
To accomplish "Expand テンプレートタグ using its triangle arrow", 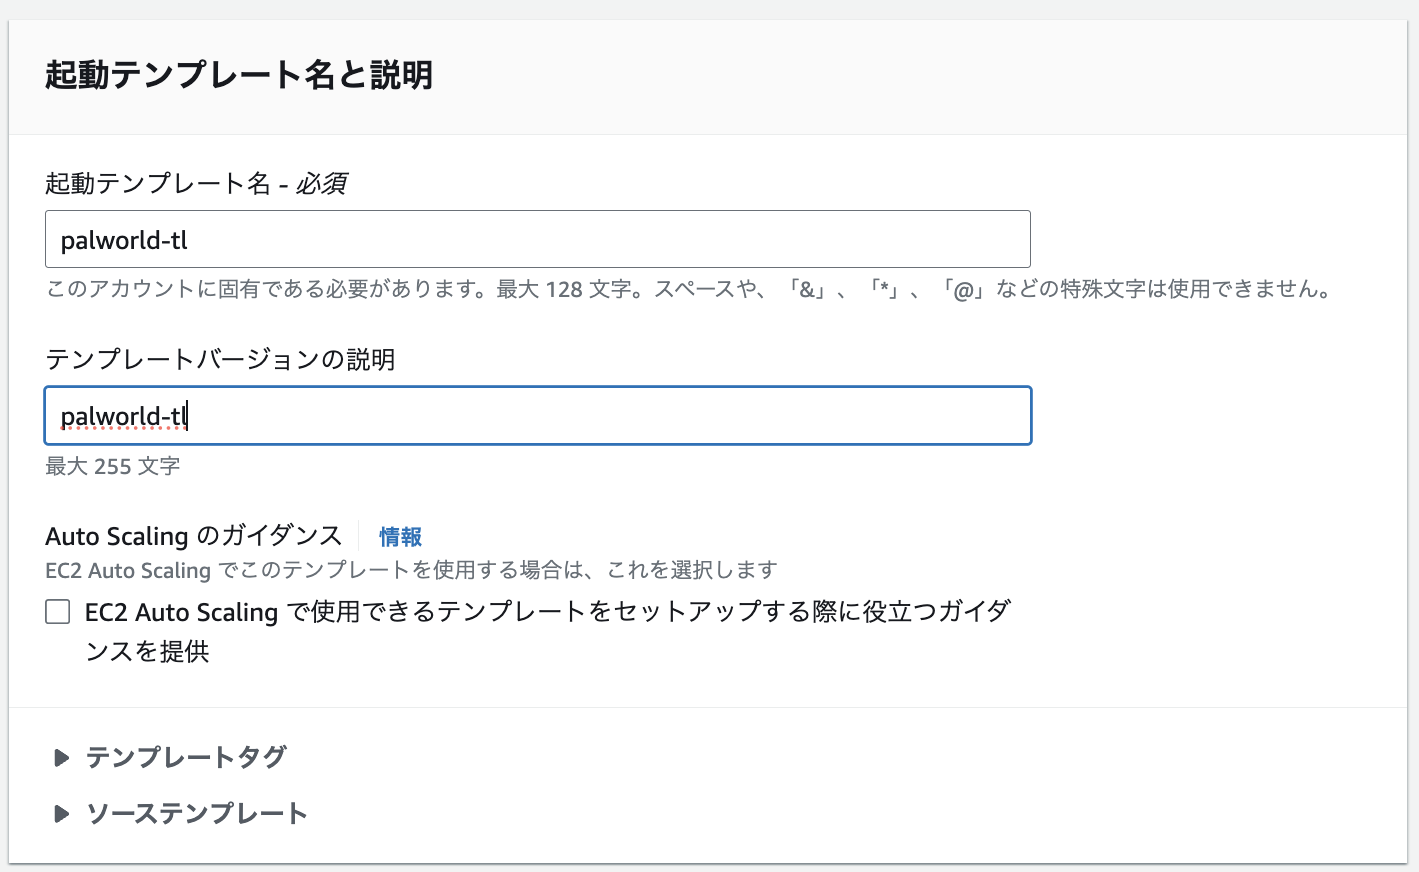I will (61, 758).
